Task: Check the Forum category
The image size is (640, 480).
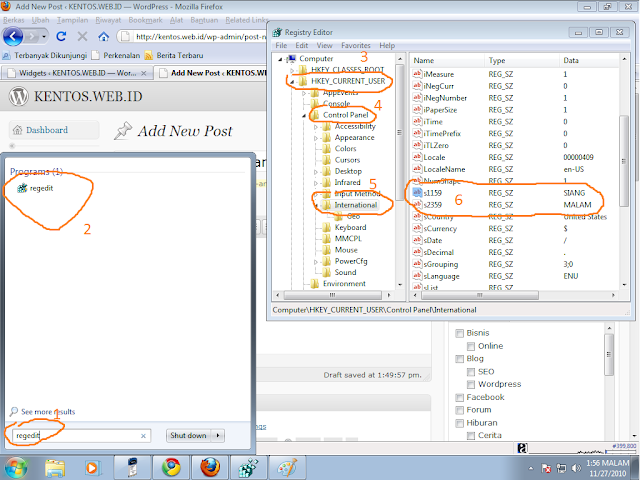Action: pyautogui.click(x=460, y=410)
